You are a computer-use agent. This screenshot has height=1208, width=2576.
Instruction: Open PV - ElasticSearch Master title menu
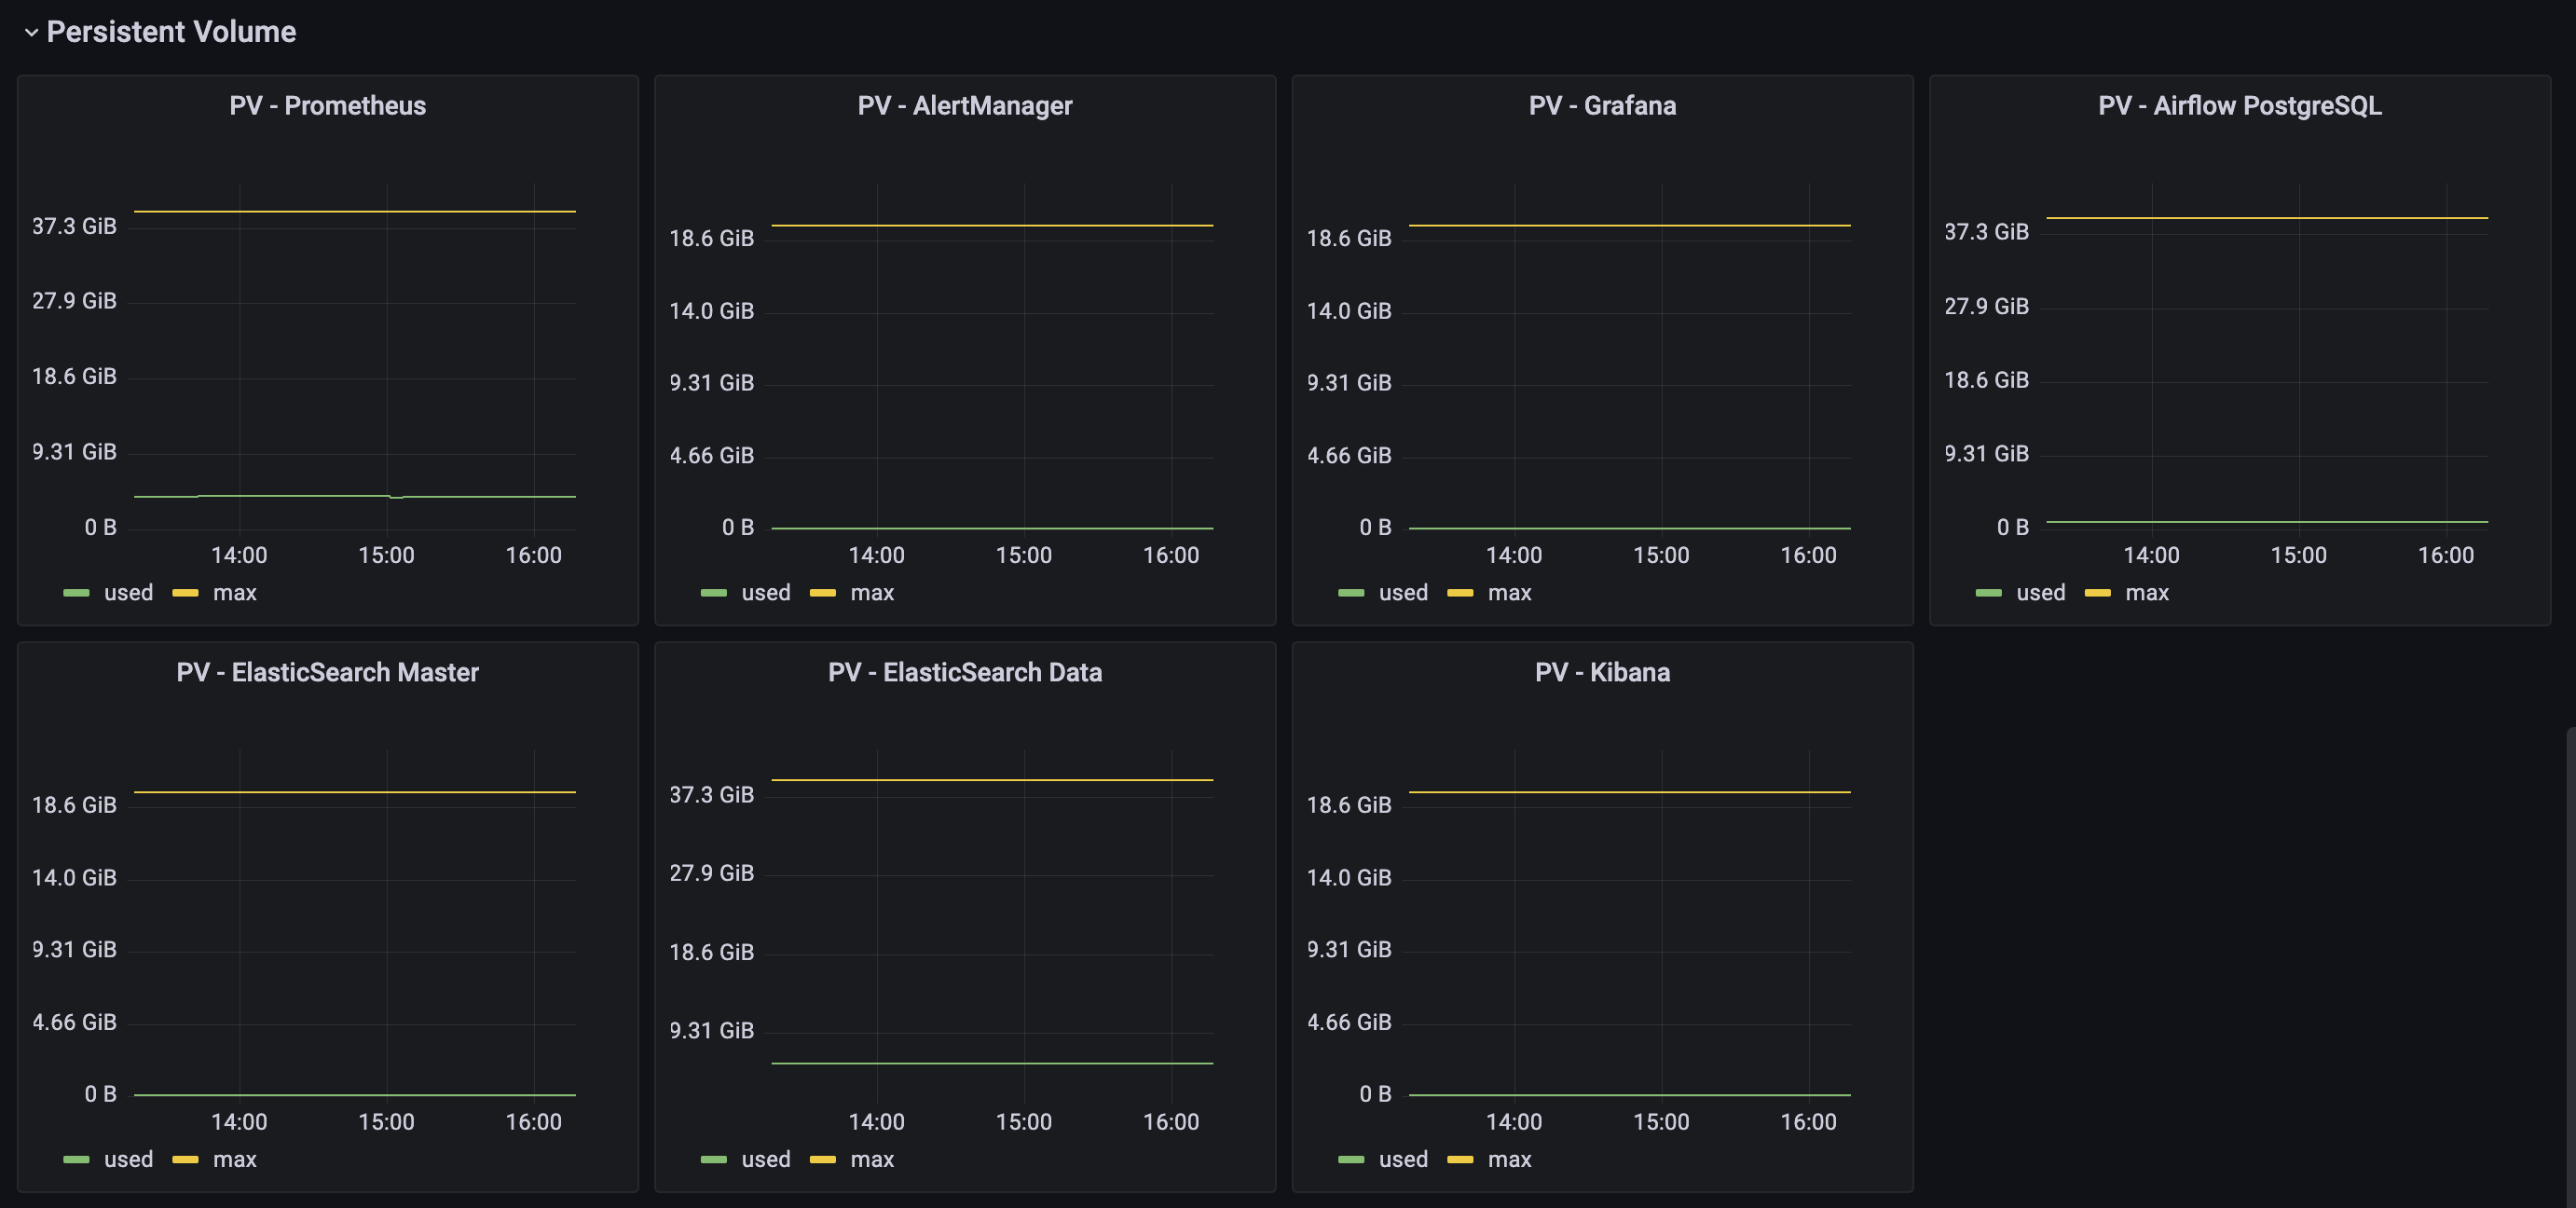tap(327, 672)
